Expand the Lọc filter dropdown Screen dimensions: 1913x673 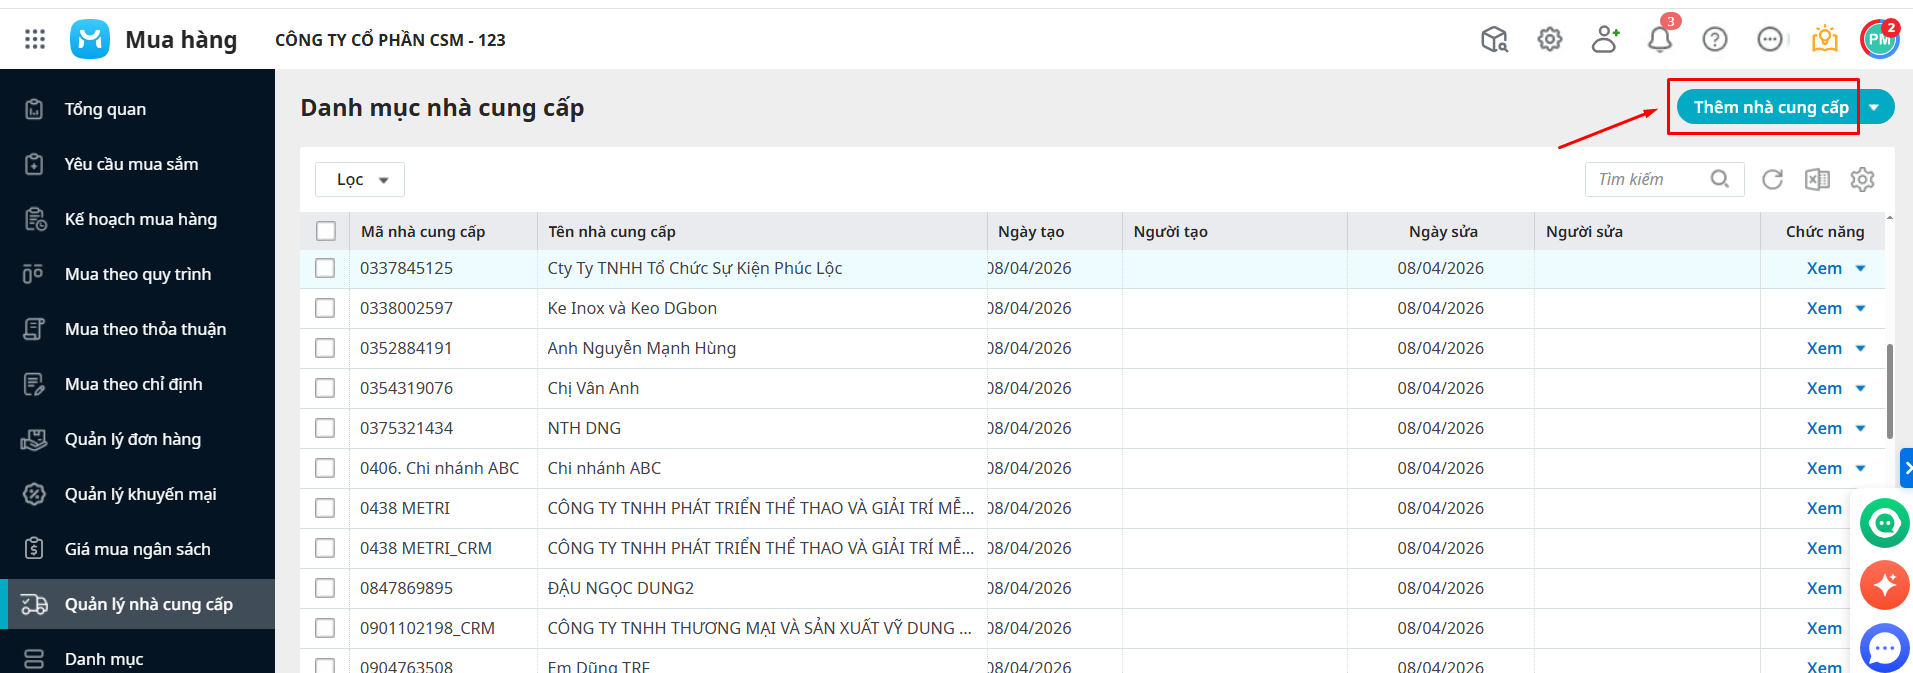point(360,180)
